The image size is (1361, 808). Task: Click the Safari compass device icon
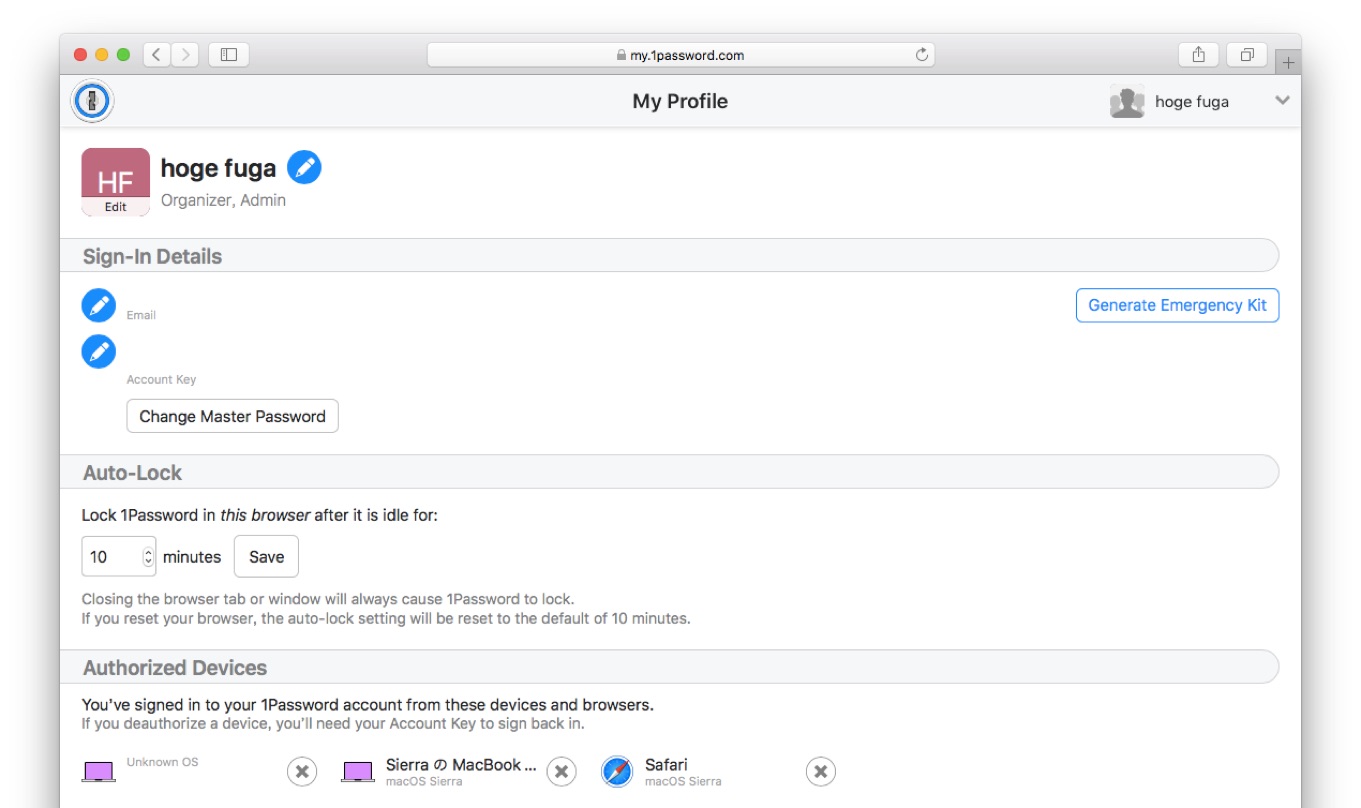click(x=617, y=771)
